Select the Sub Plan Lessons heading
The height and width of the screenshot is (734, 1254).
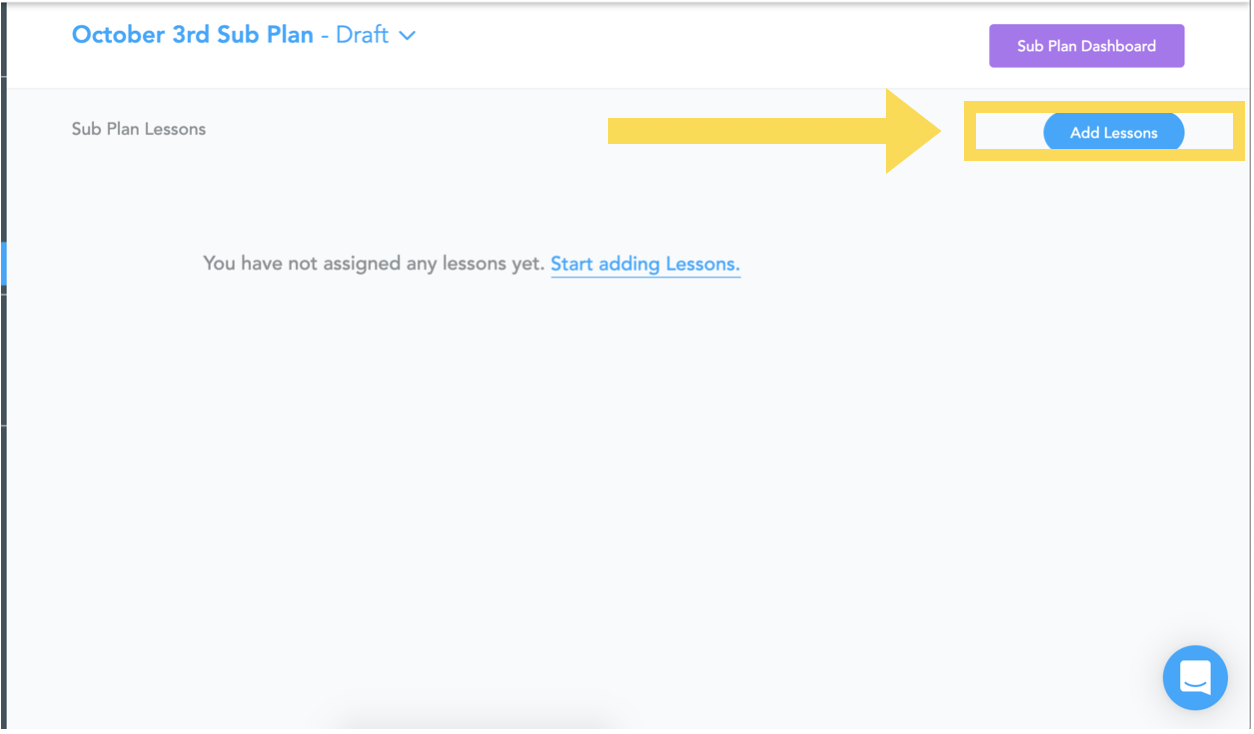(139, 129)
